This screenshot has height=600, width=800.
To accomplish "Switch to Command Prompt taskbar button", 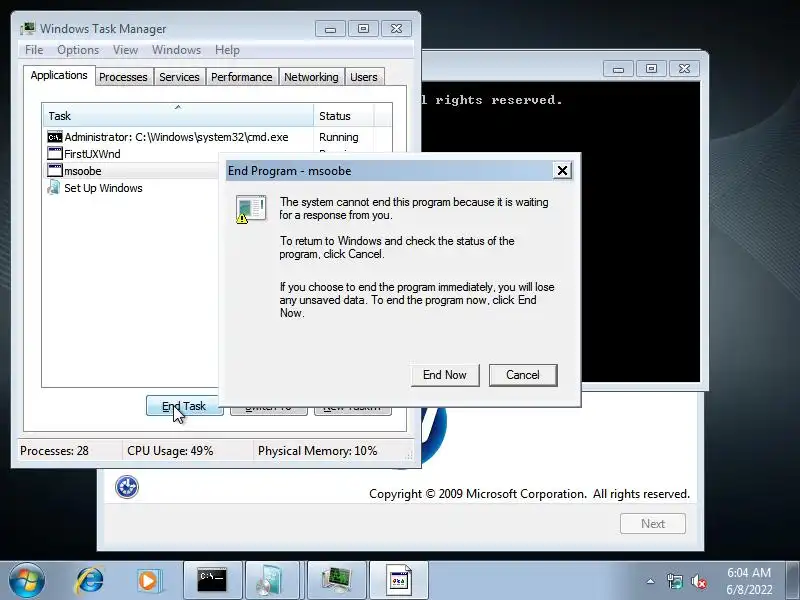I will (212, 581).
